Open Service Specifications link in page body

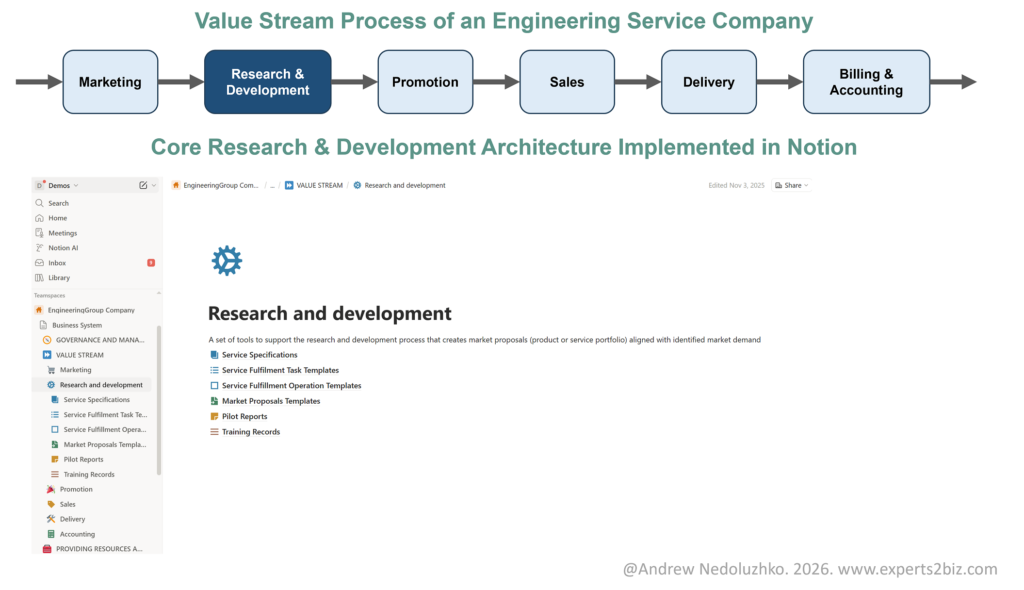click(x=259, y=355)
